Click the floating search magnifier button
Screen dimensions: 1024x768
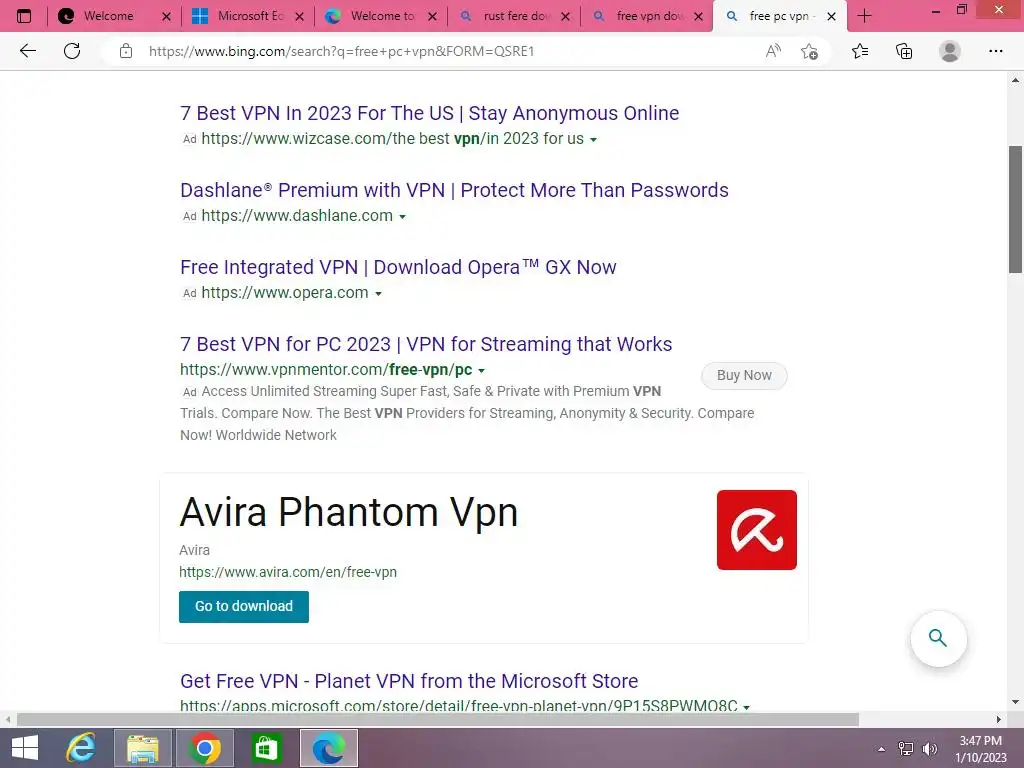coord(938,638)
